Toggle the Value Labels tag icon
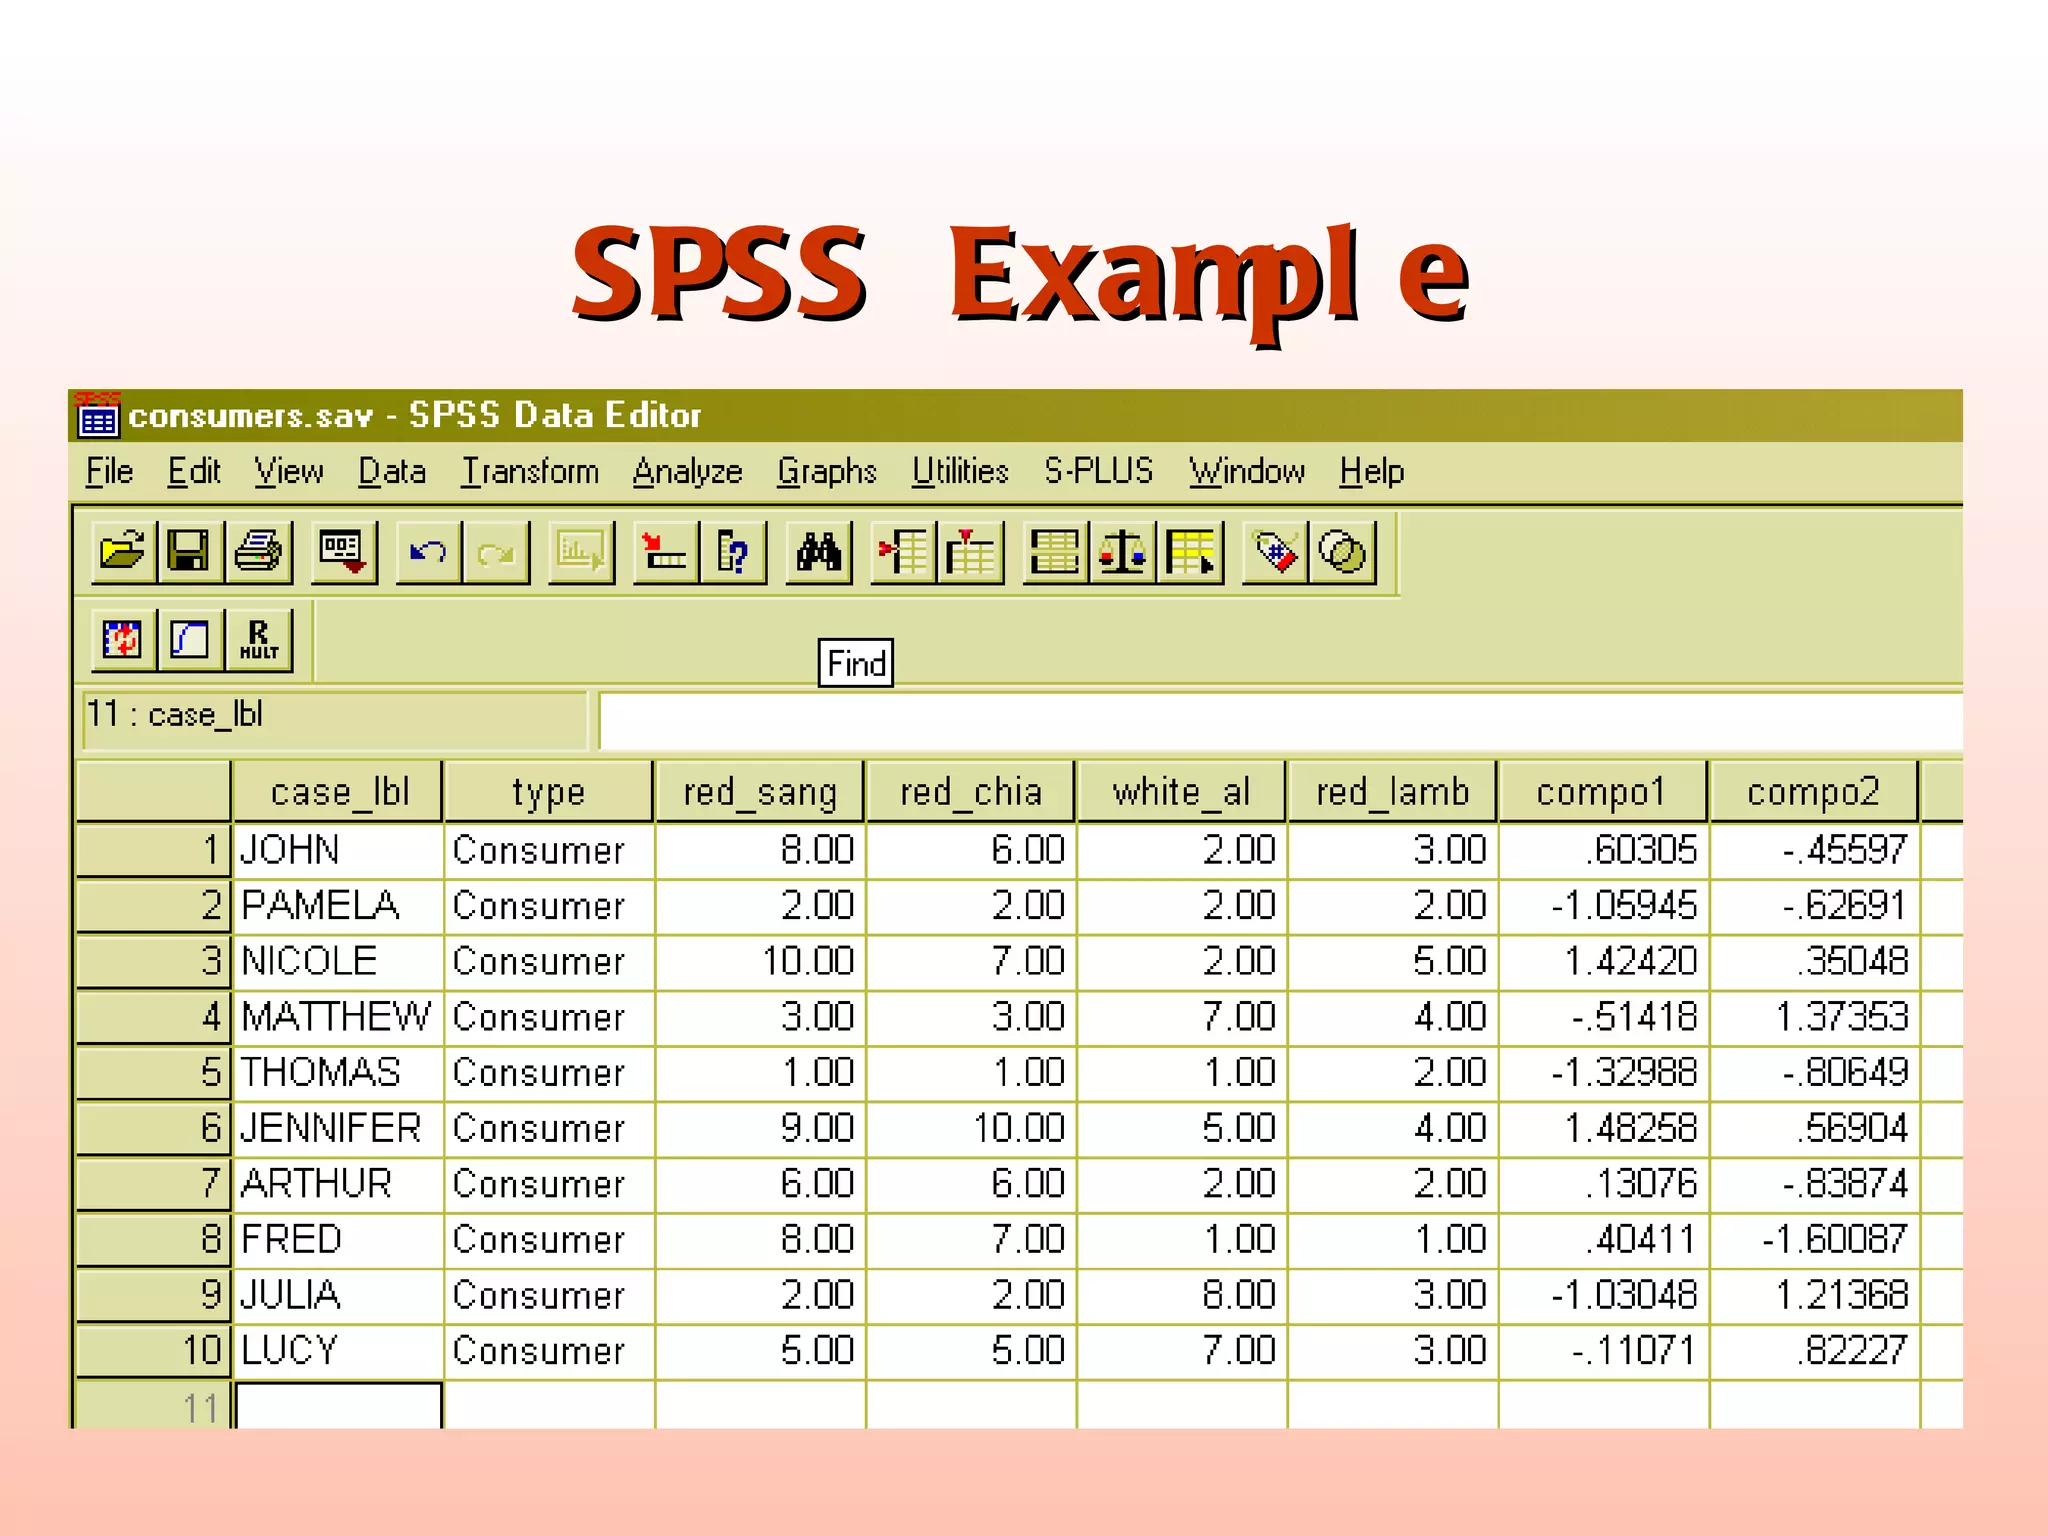 (x=1275, y=552)
